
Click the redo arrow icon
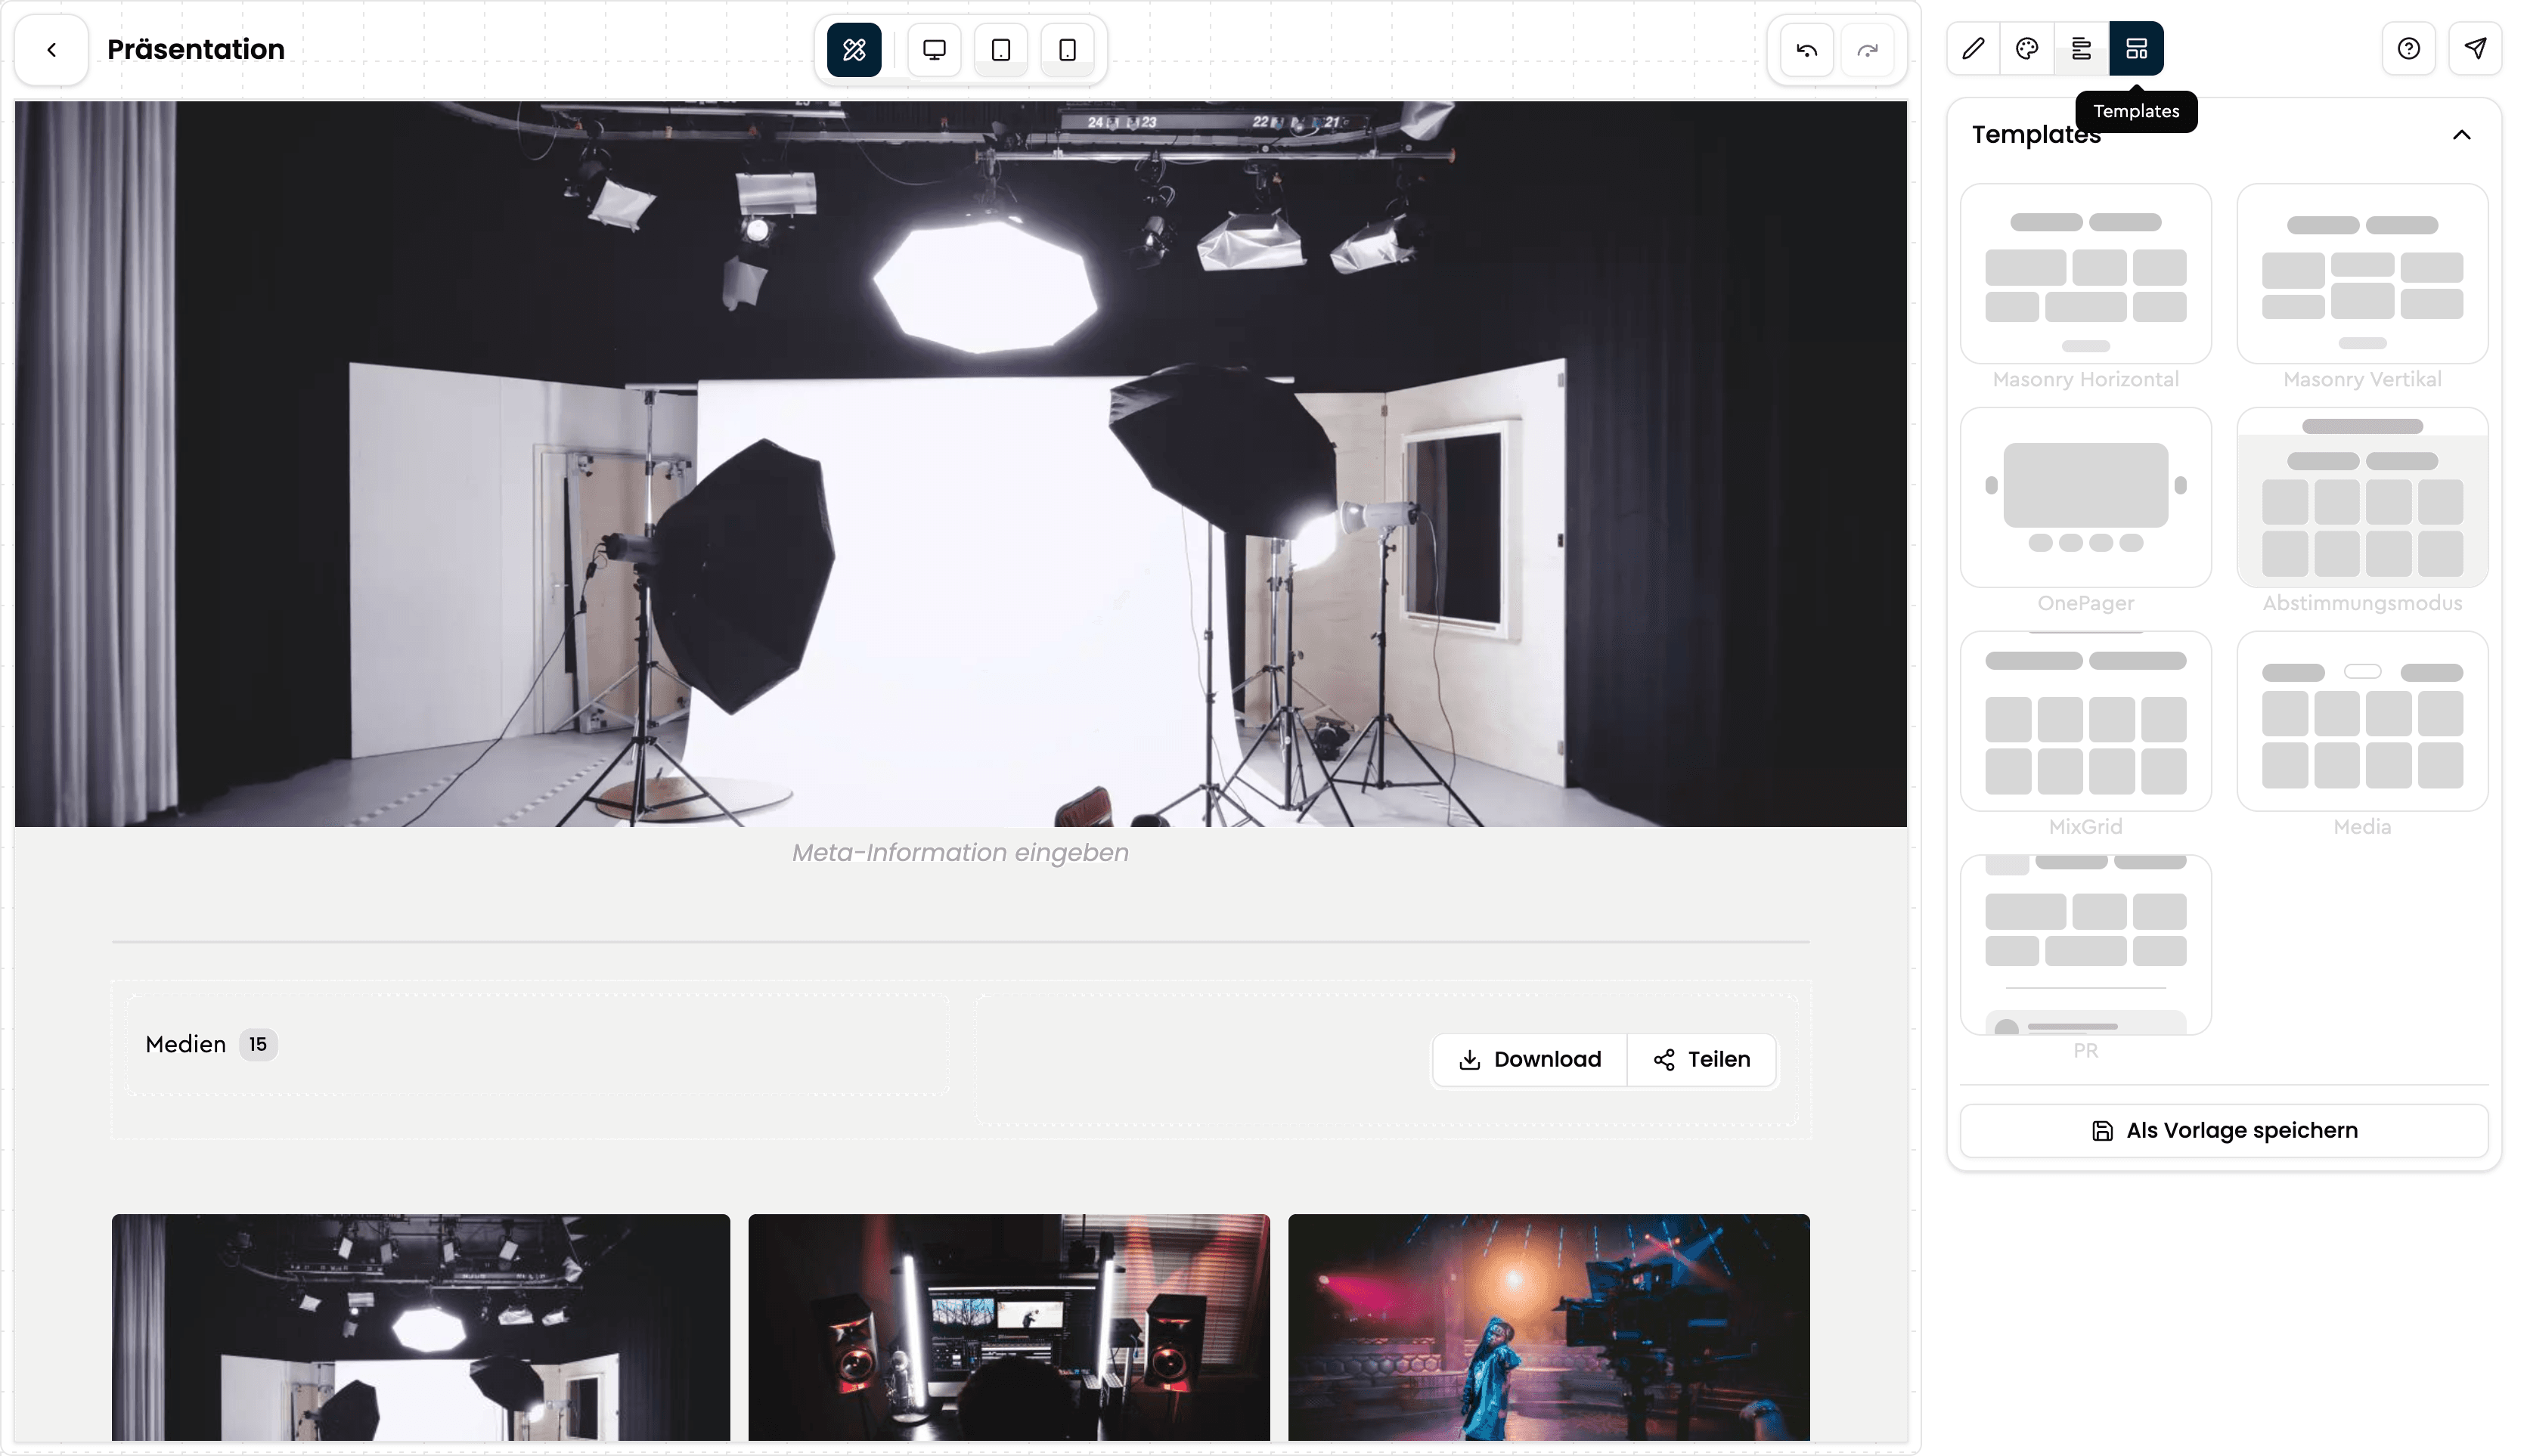[x=1867, y=49]
